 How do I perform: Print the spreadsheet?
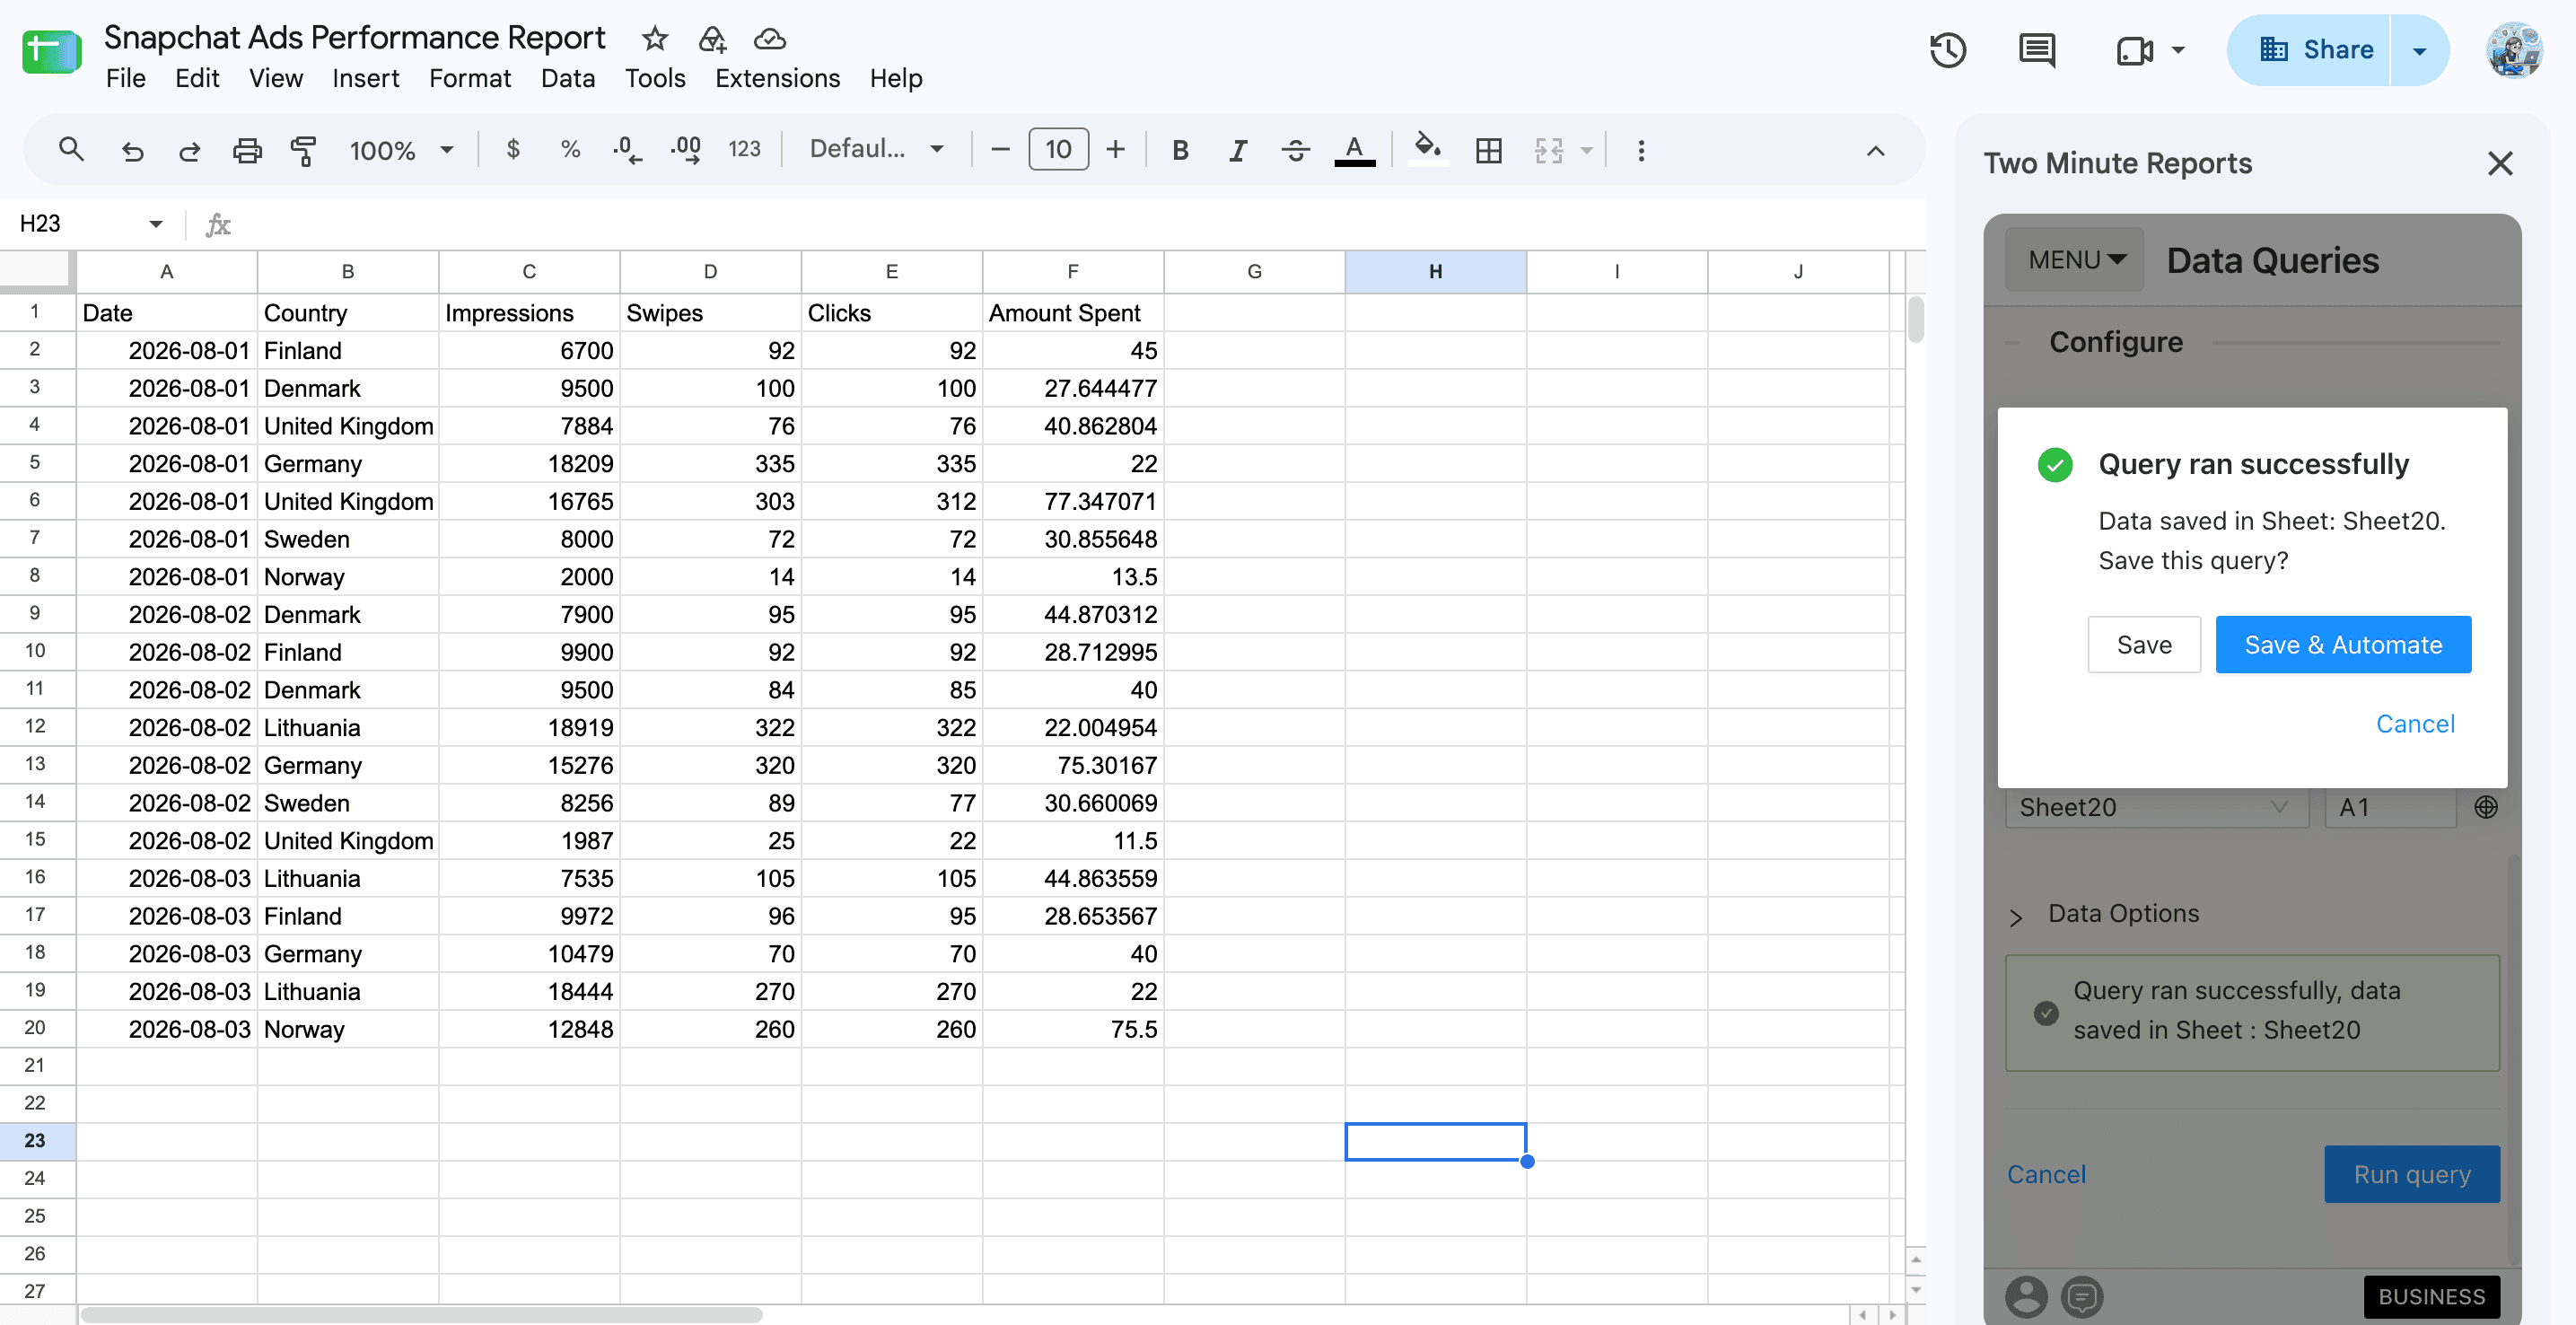(247, 150)
